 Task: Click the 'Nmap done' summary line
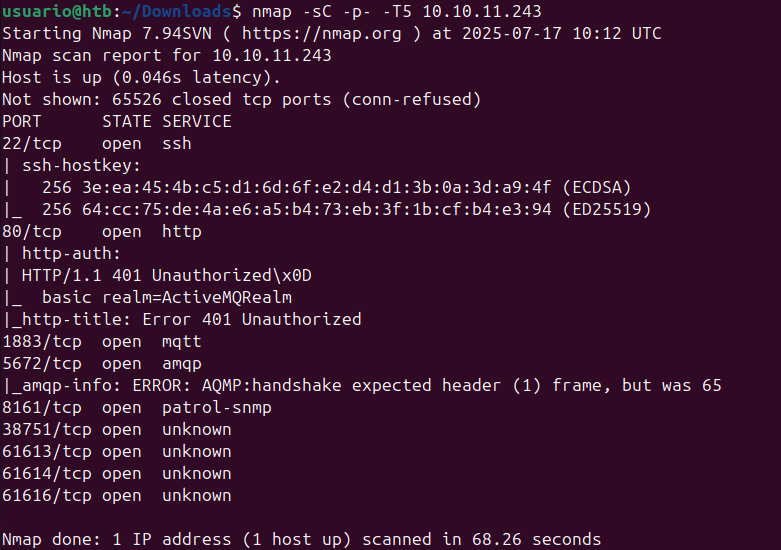click(x=301, y=539)
